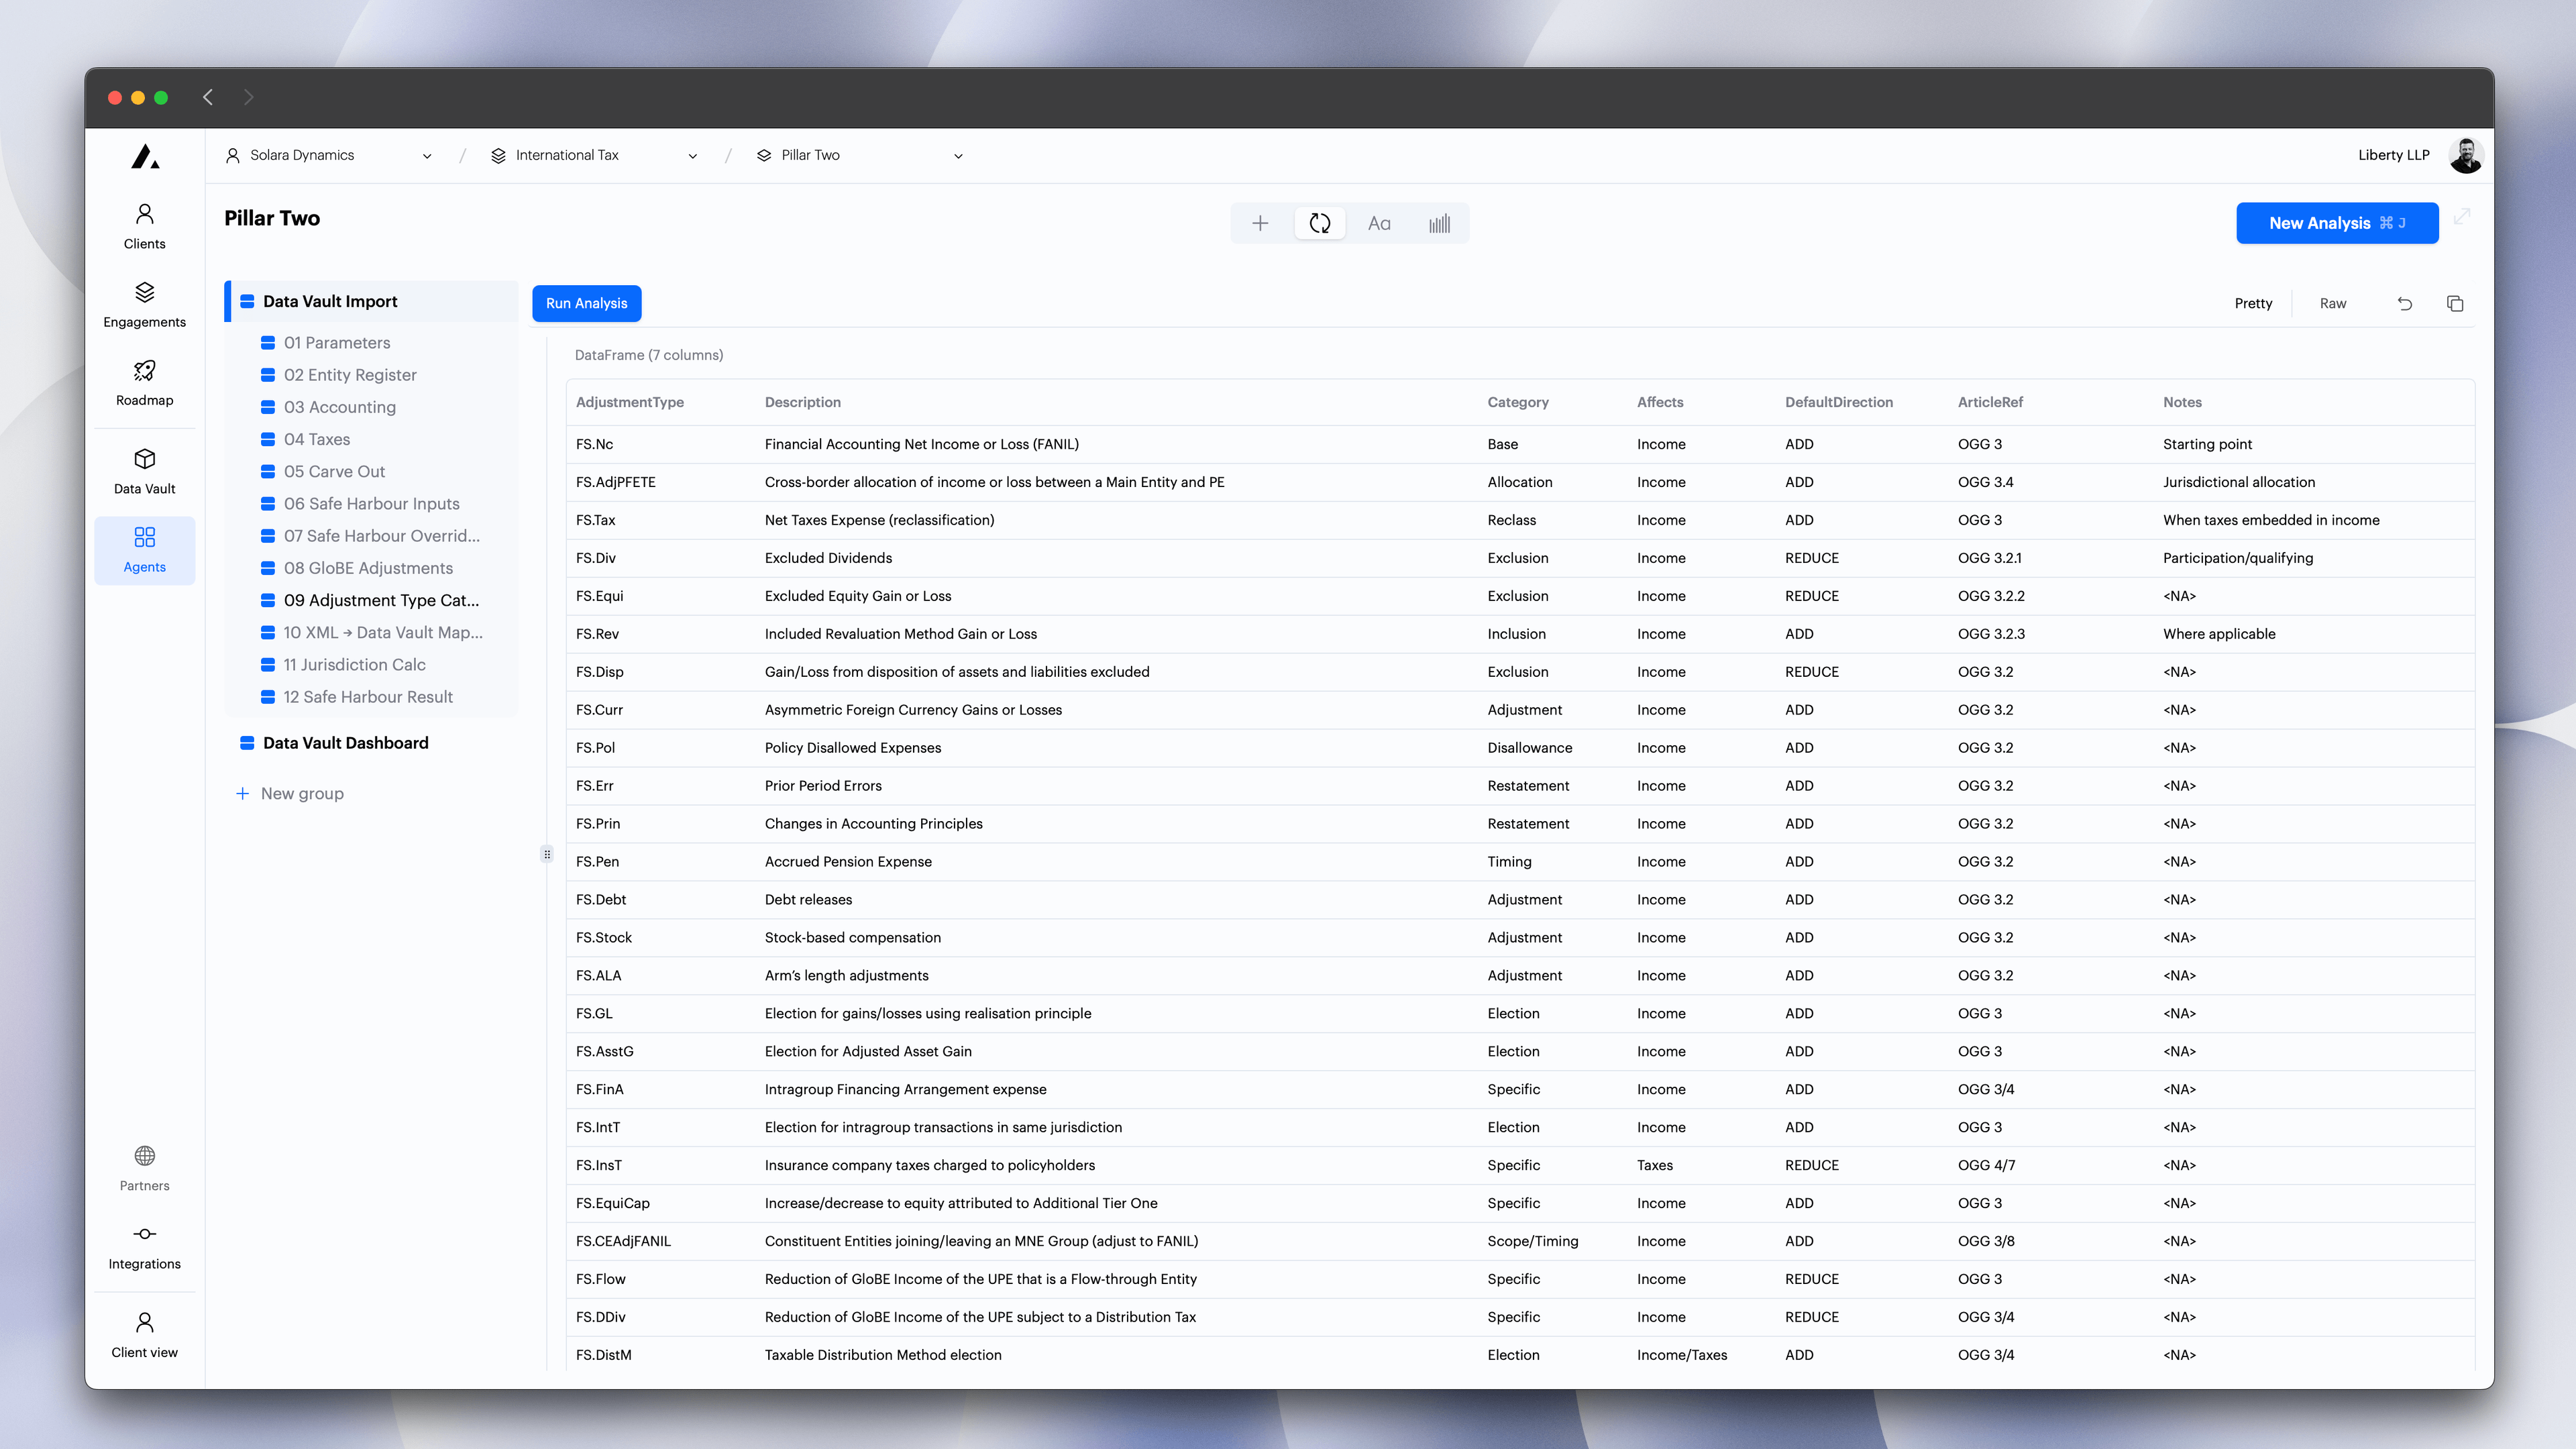Click the plus icon in the toolbar
2576x1449 pixels.
[1260, 223]
